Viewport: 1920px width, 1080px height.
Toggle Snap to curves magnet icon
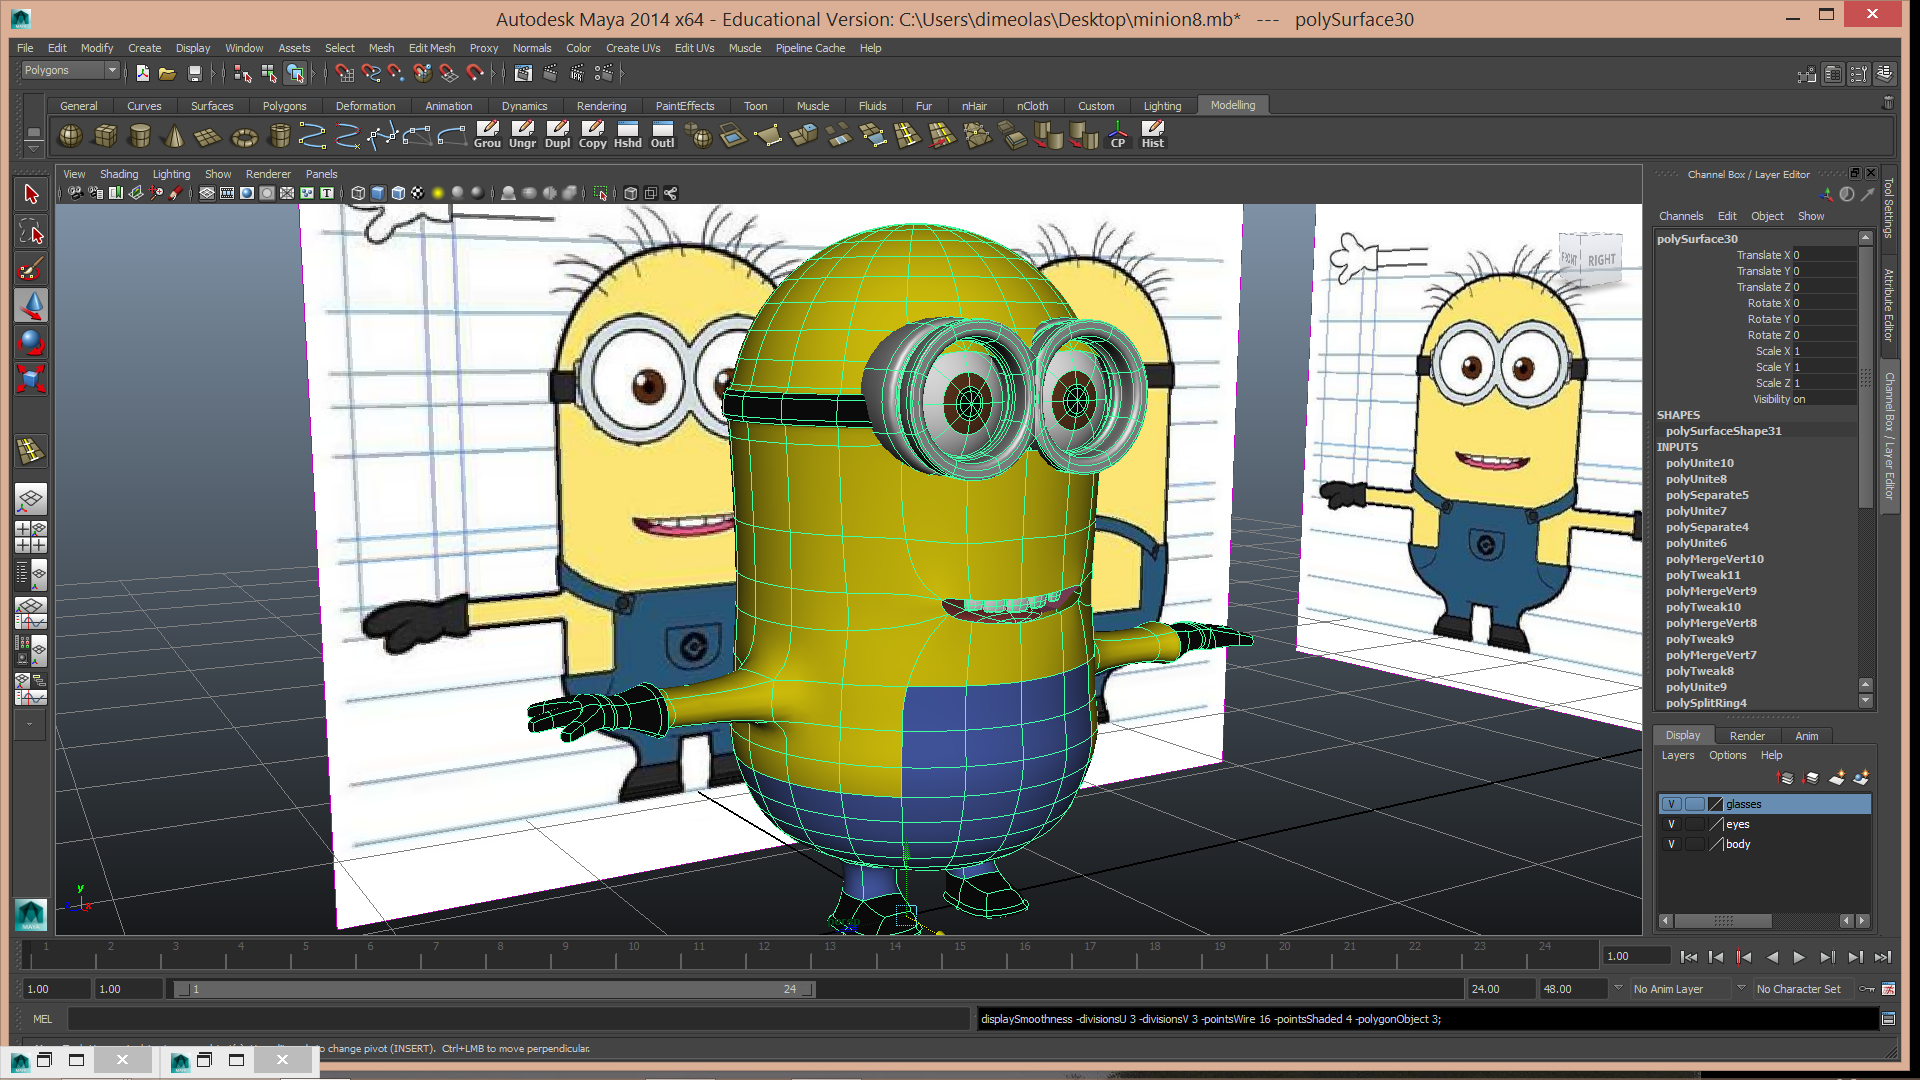tap(371, 73)
